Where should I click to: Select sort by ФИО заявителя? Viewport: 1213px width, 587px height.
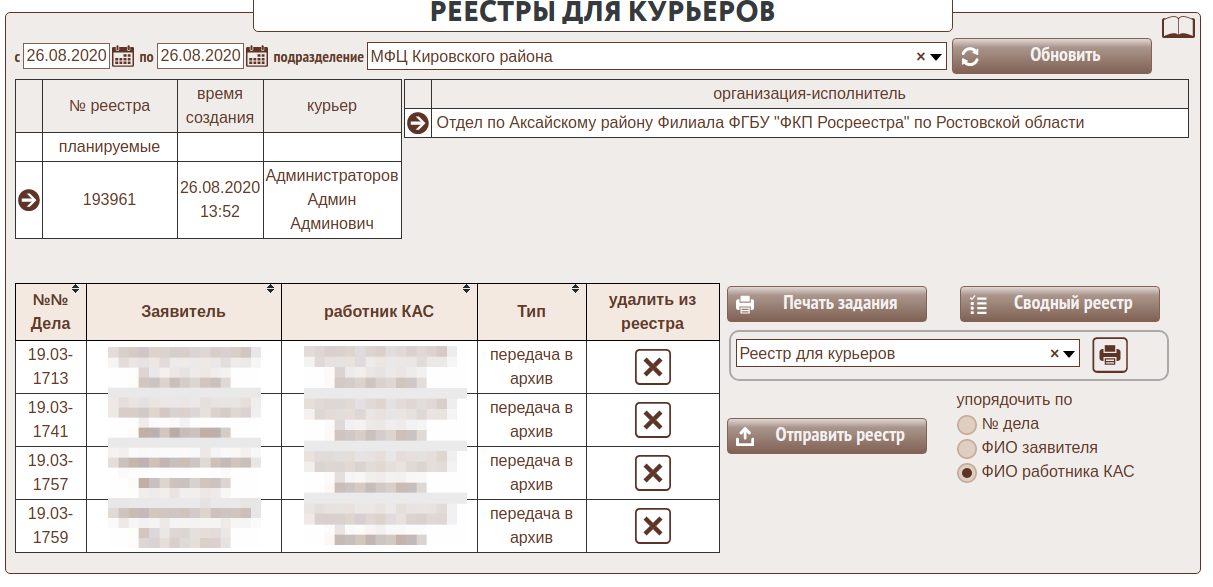click(x=966, y=448)
